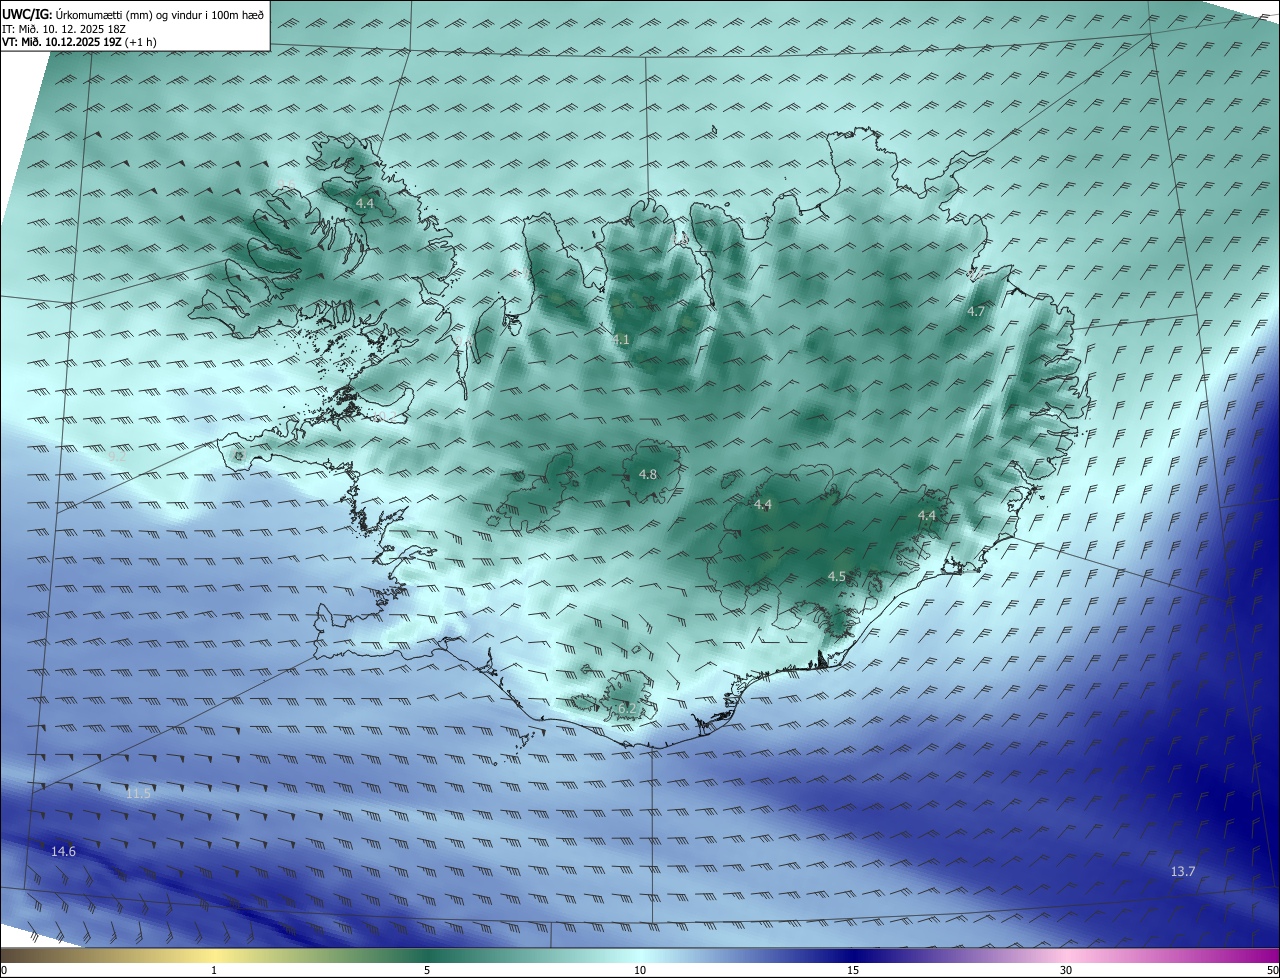Viewport: 1280px width, 978px height.
Task: Click the '30' tick on the color scale
Action: [x=1066, y=971]
